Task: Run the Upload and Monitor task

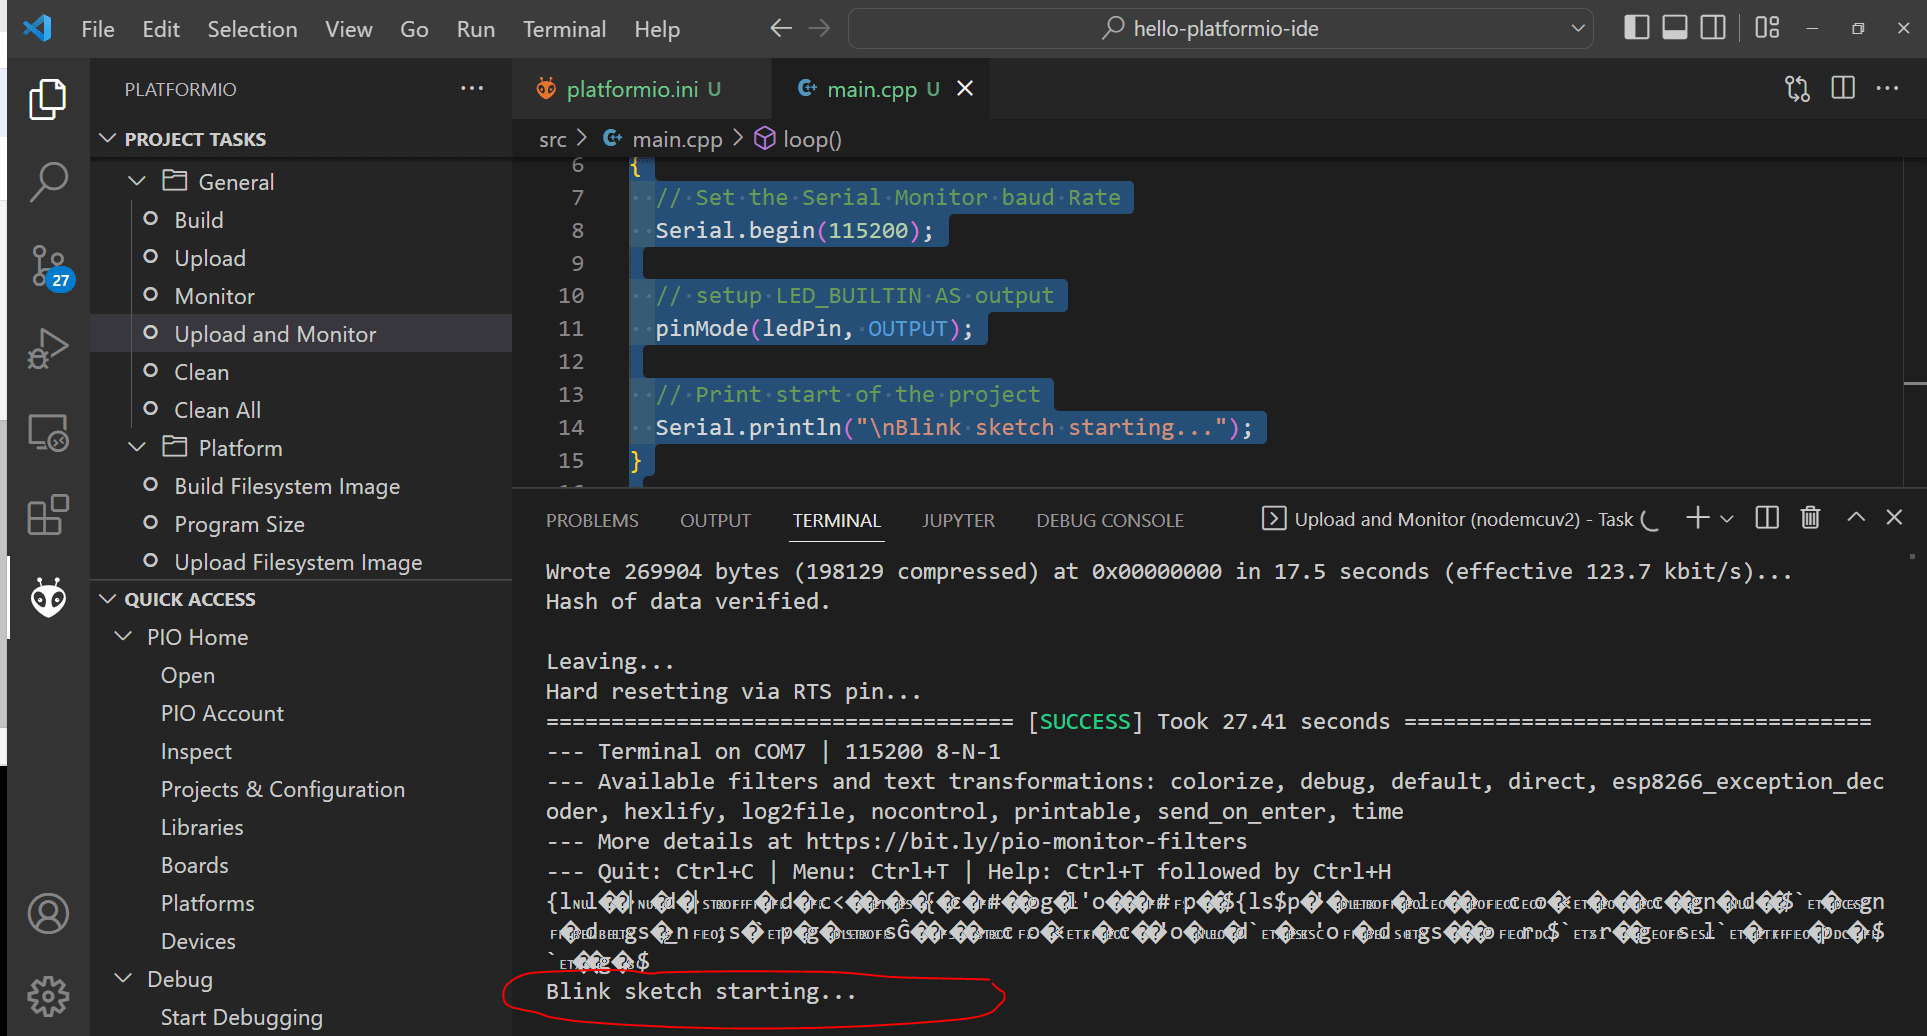Action: click(x=275, y=333)
